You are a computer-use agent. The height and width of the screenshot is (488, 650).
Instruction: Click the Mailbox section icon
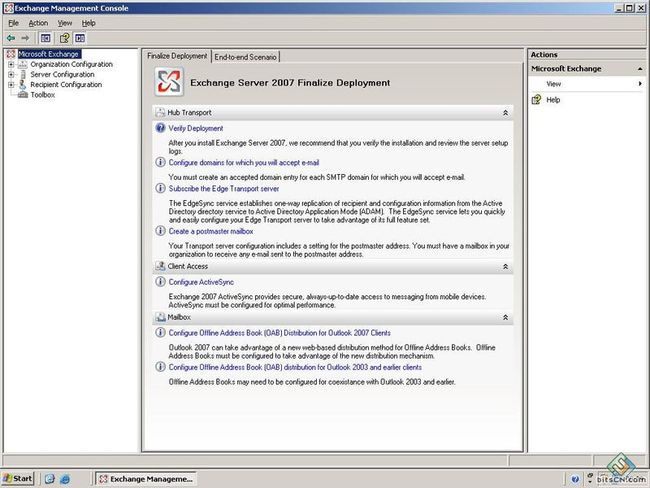(x=160, y=317)
